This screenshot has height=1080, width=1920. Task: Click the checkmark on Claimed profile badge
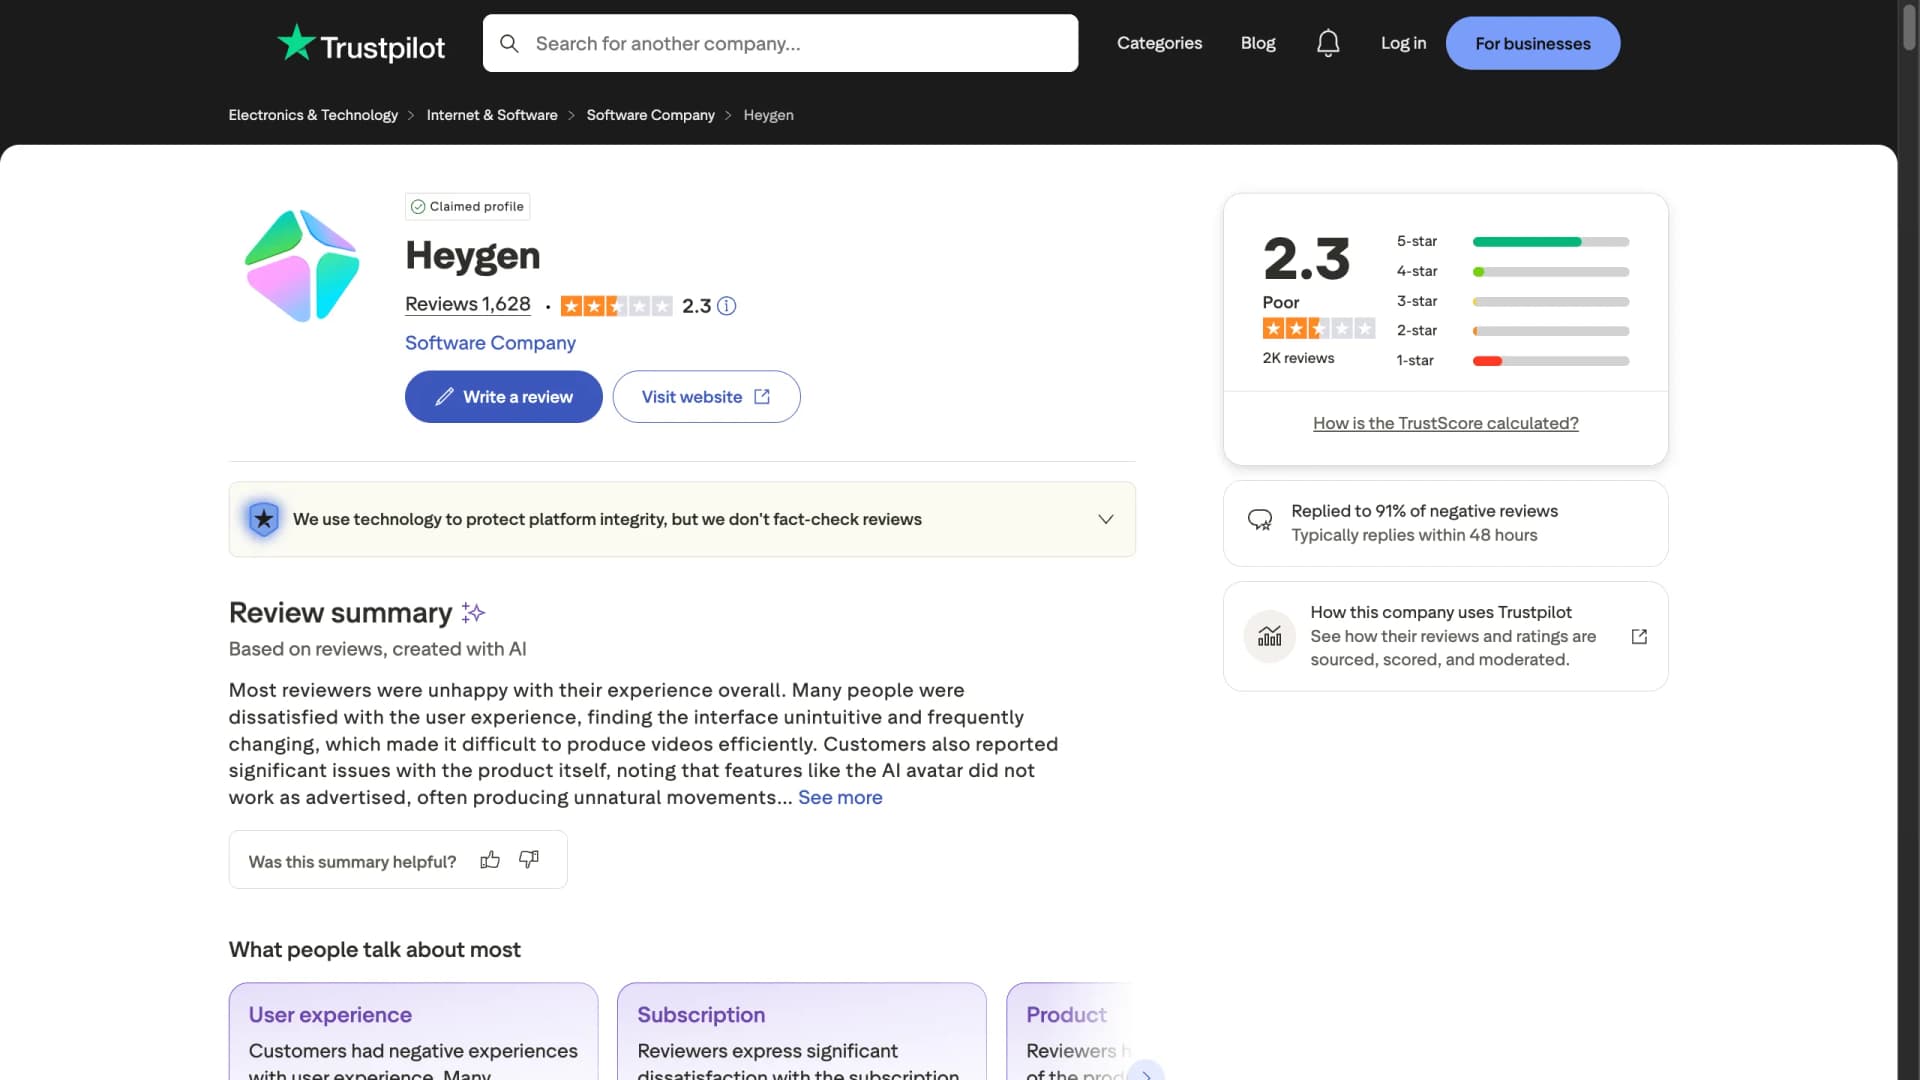coord(418,206)
